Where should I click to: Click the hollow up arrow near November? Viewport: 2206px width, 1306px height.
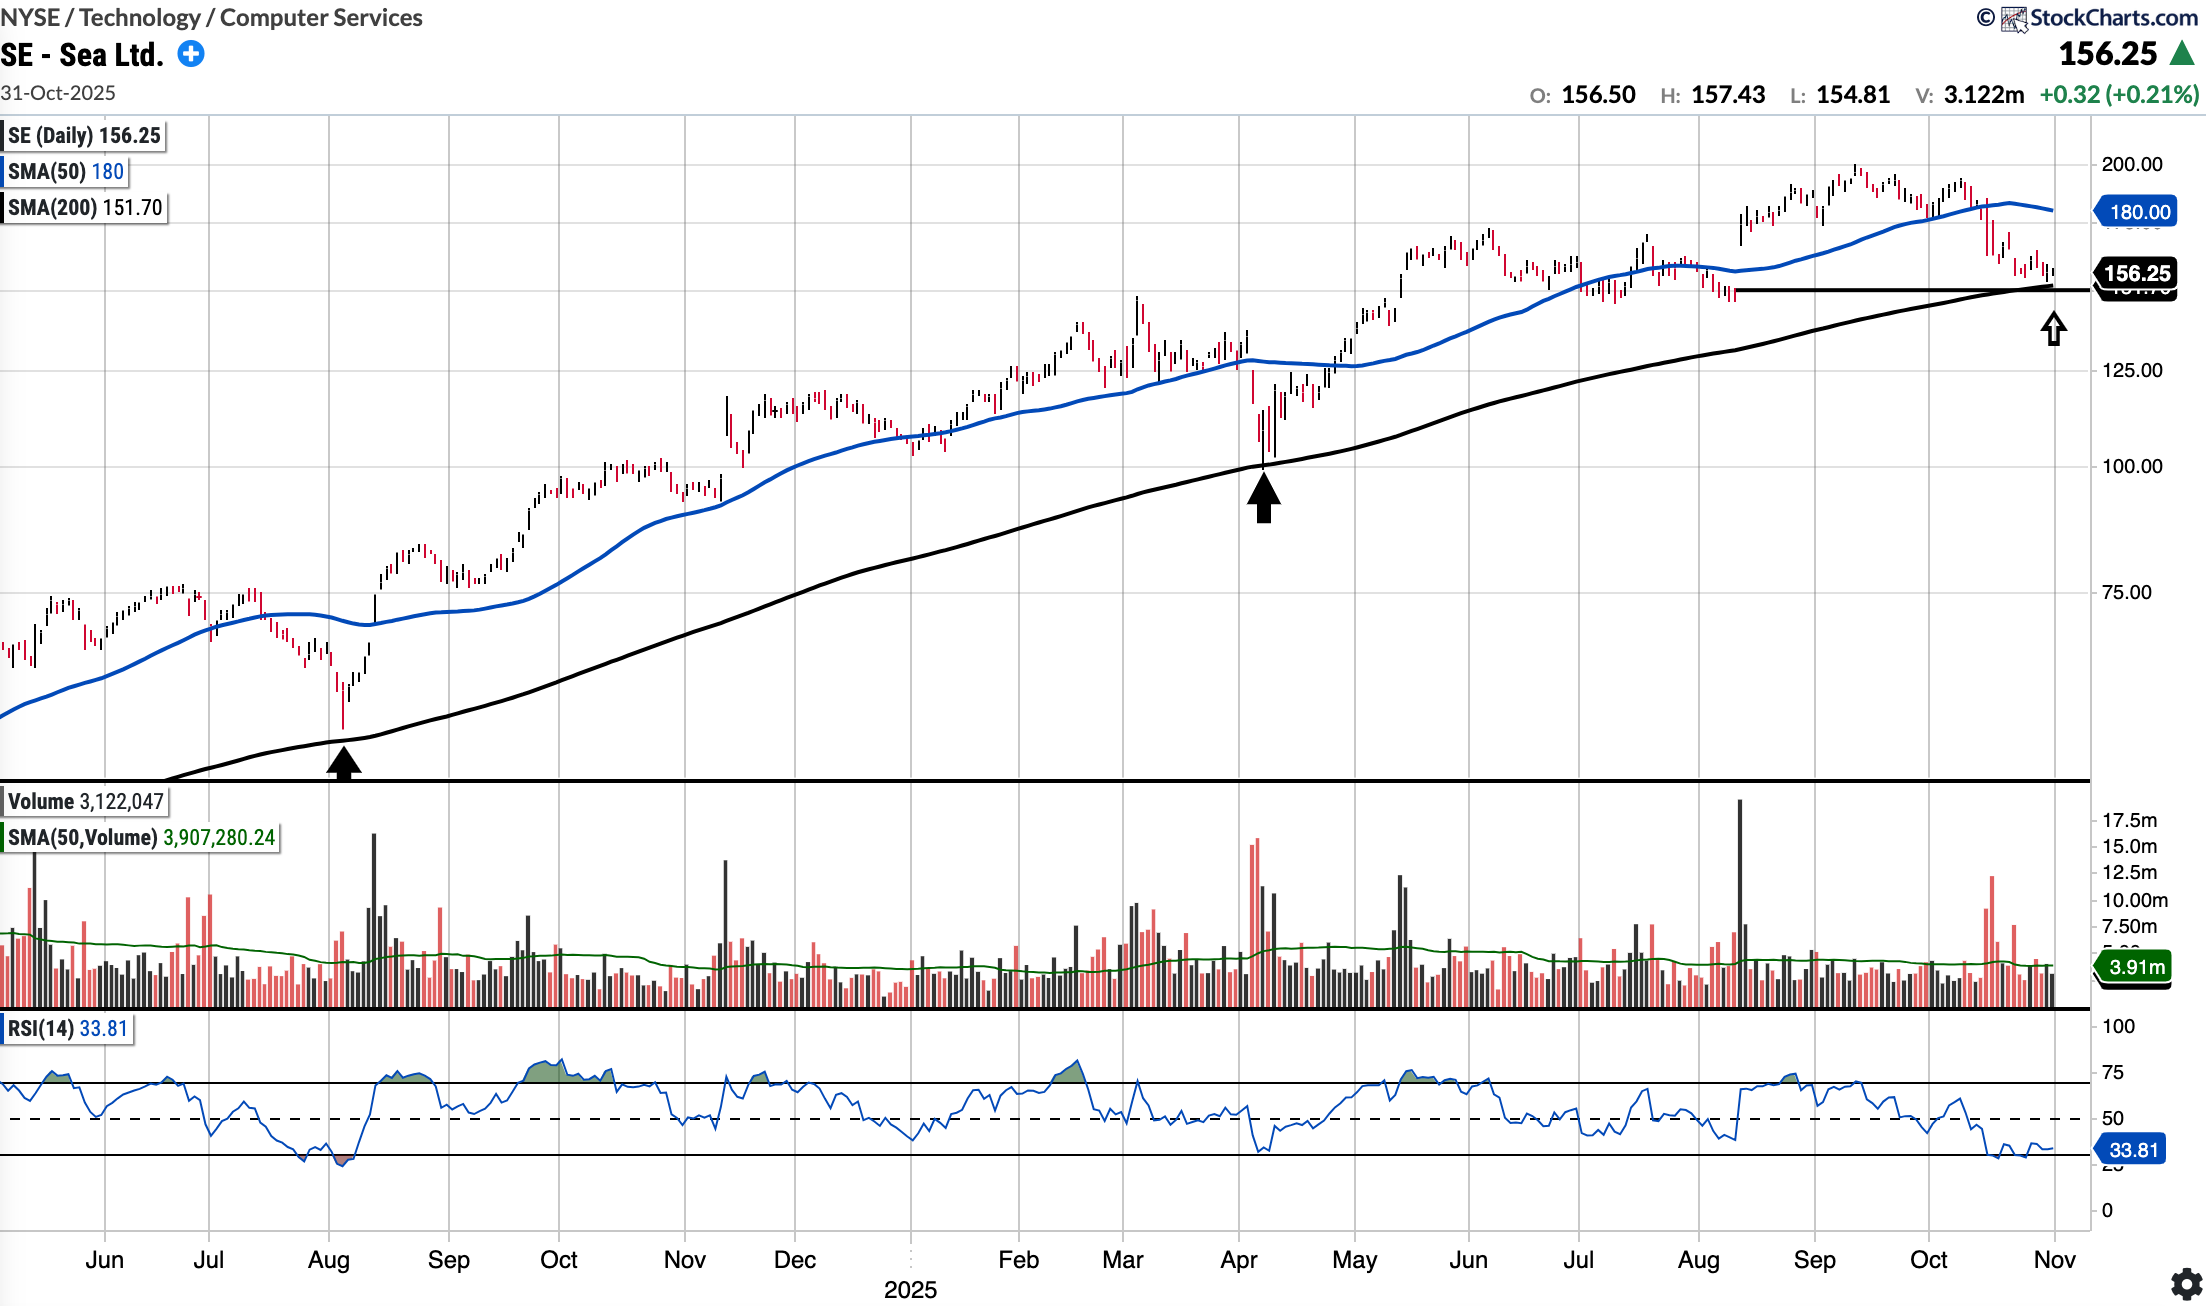2053,329
